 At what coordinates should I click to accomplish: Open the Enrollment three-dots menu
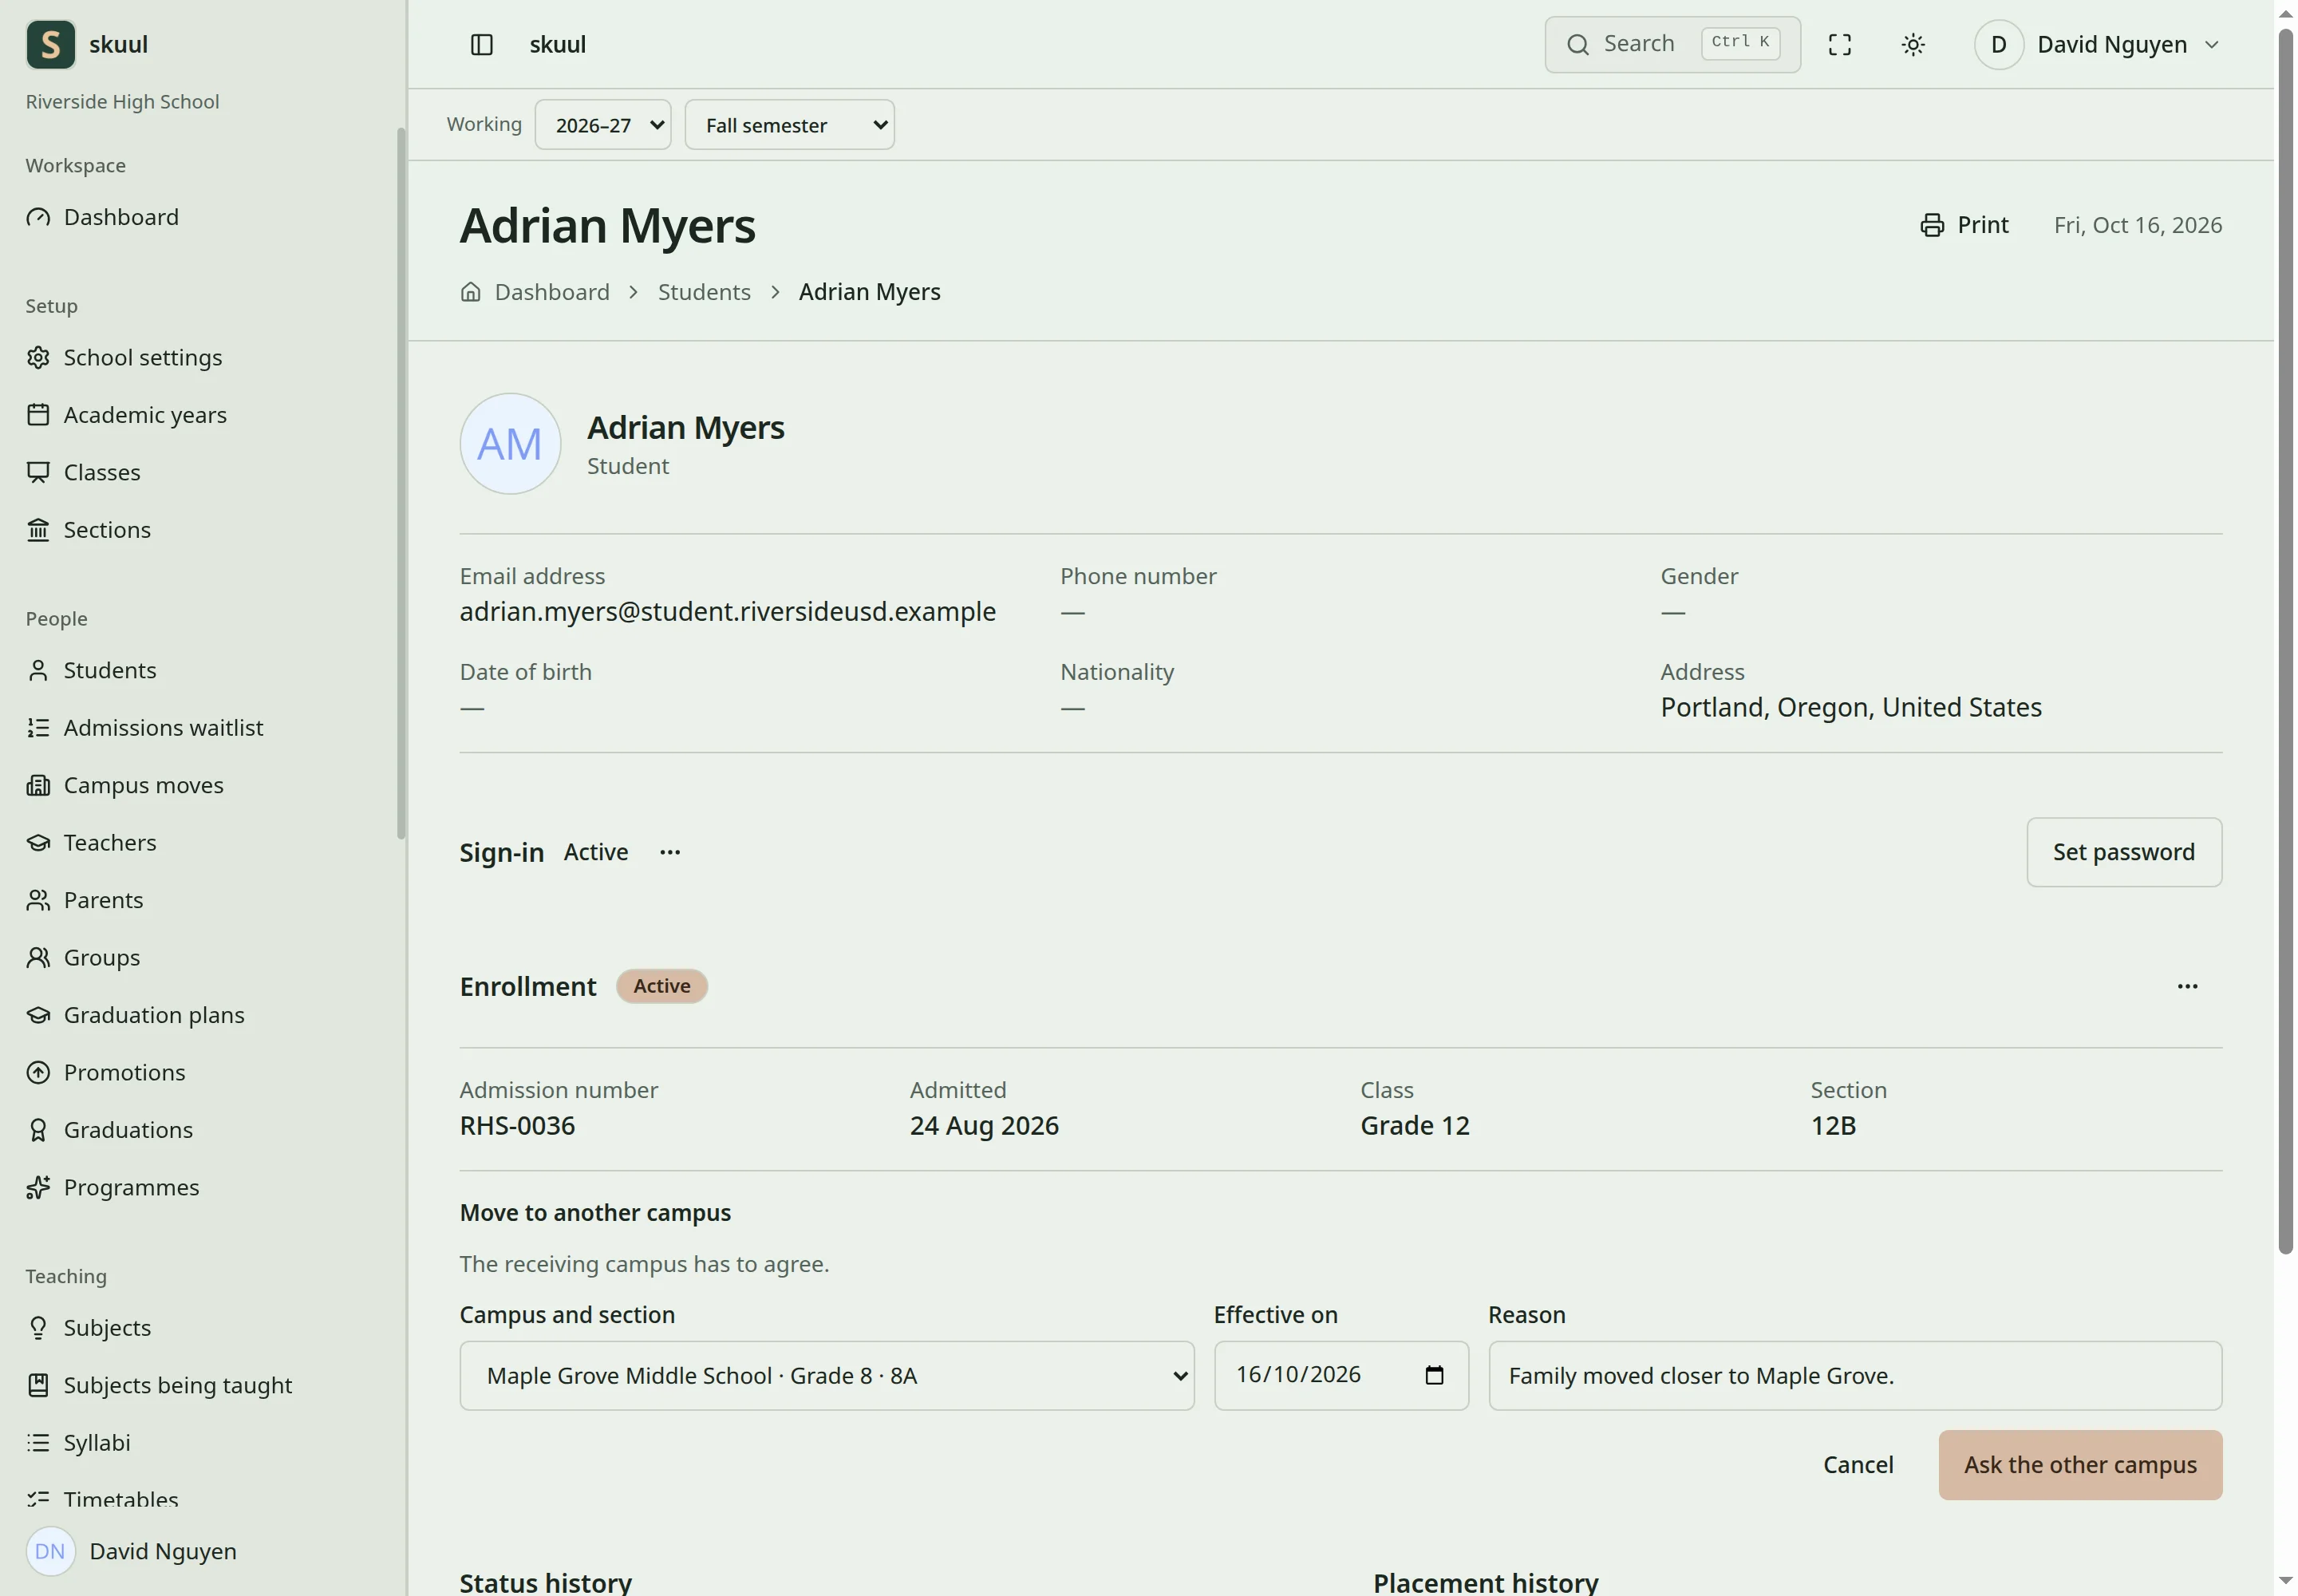point(2187,986)
